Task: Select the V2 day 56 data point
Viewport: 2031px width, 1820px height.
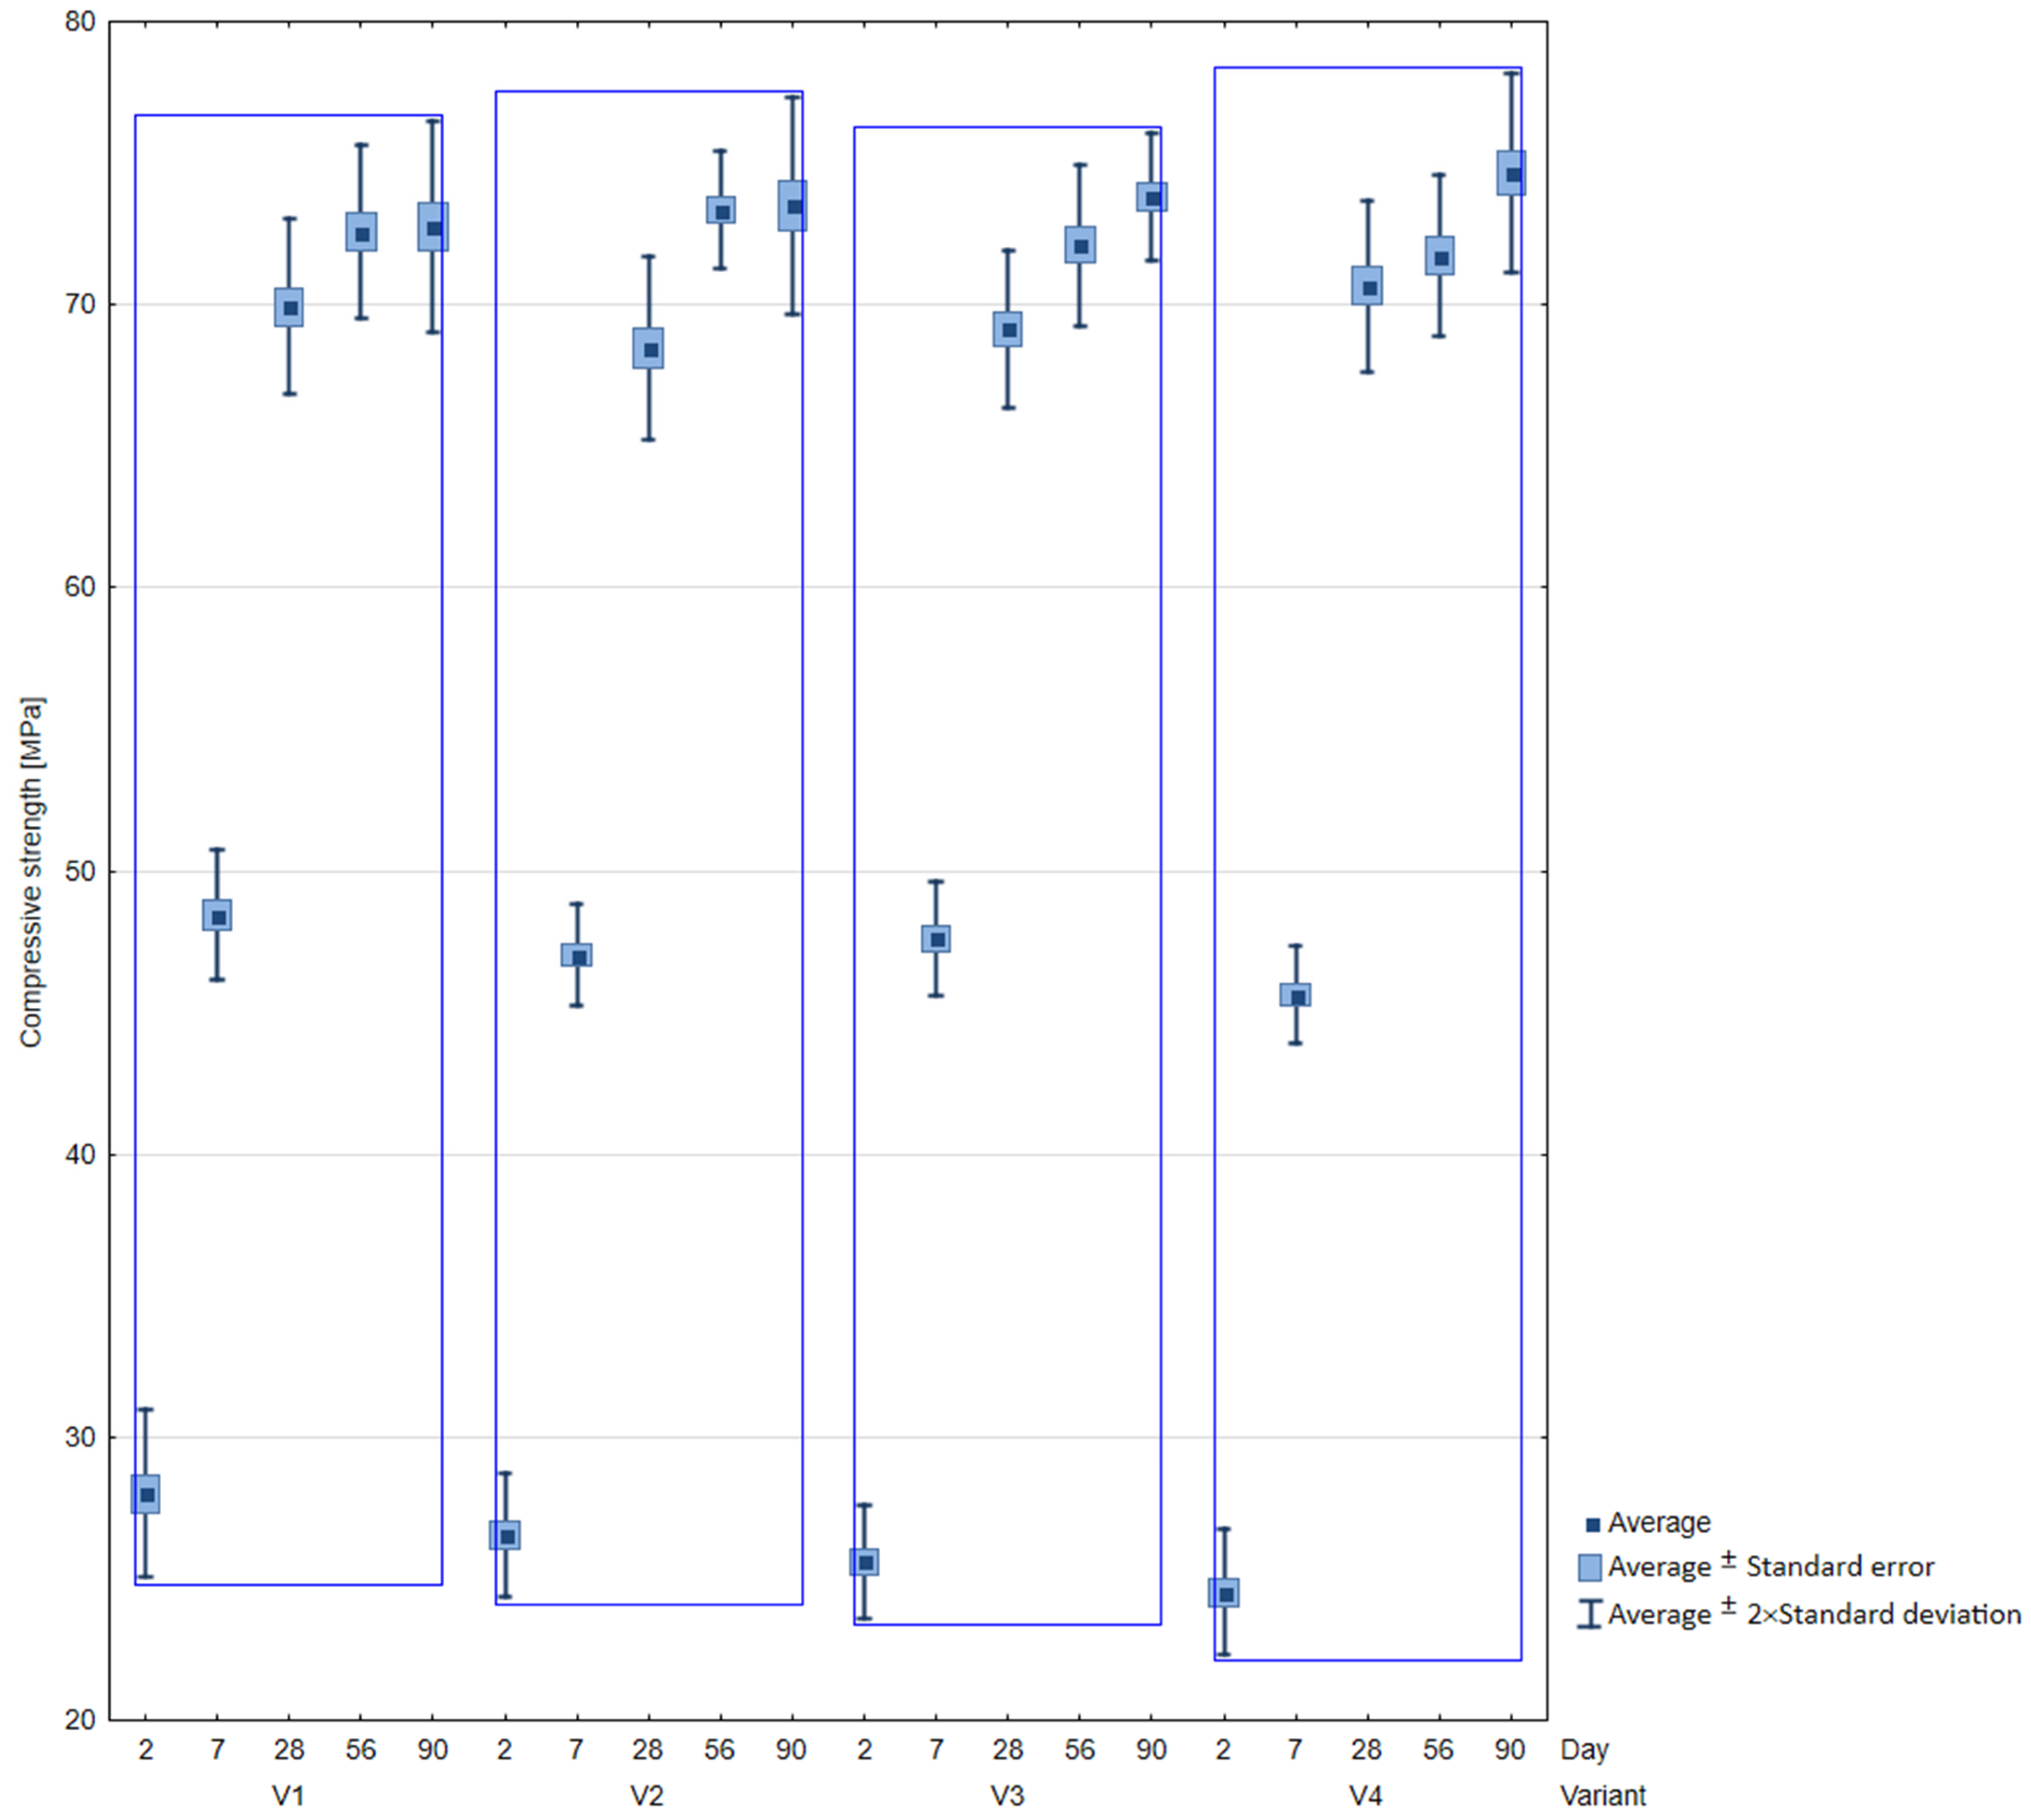Action: click(x=721, y=212)
